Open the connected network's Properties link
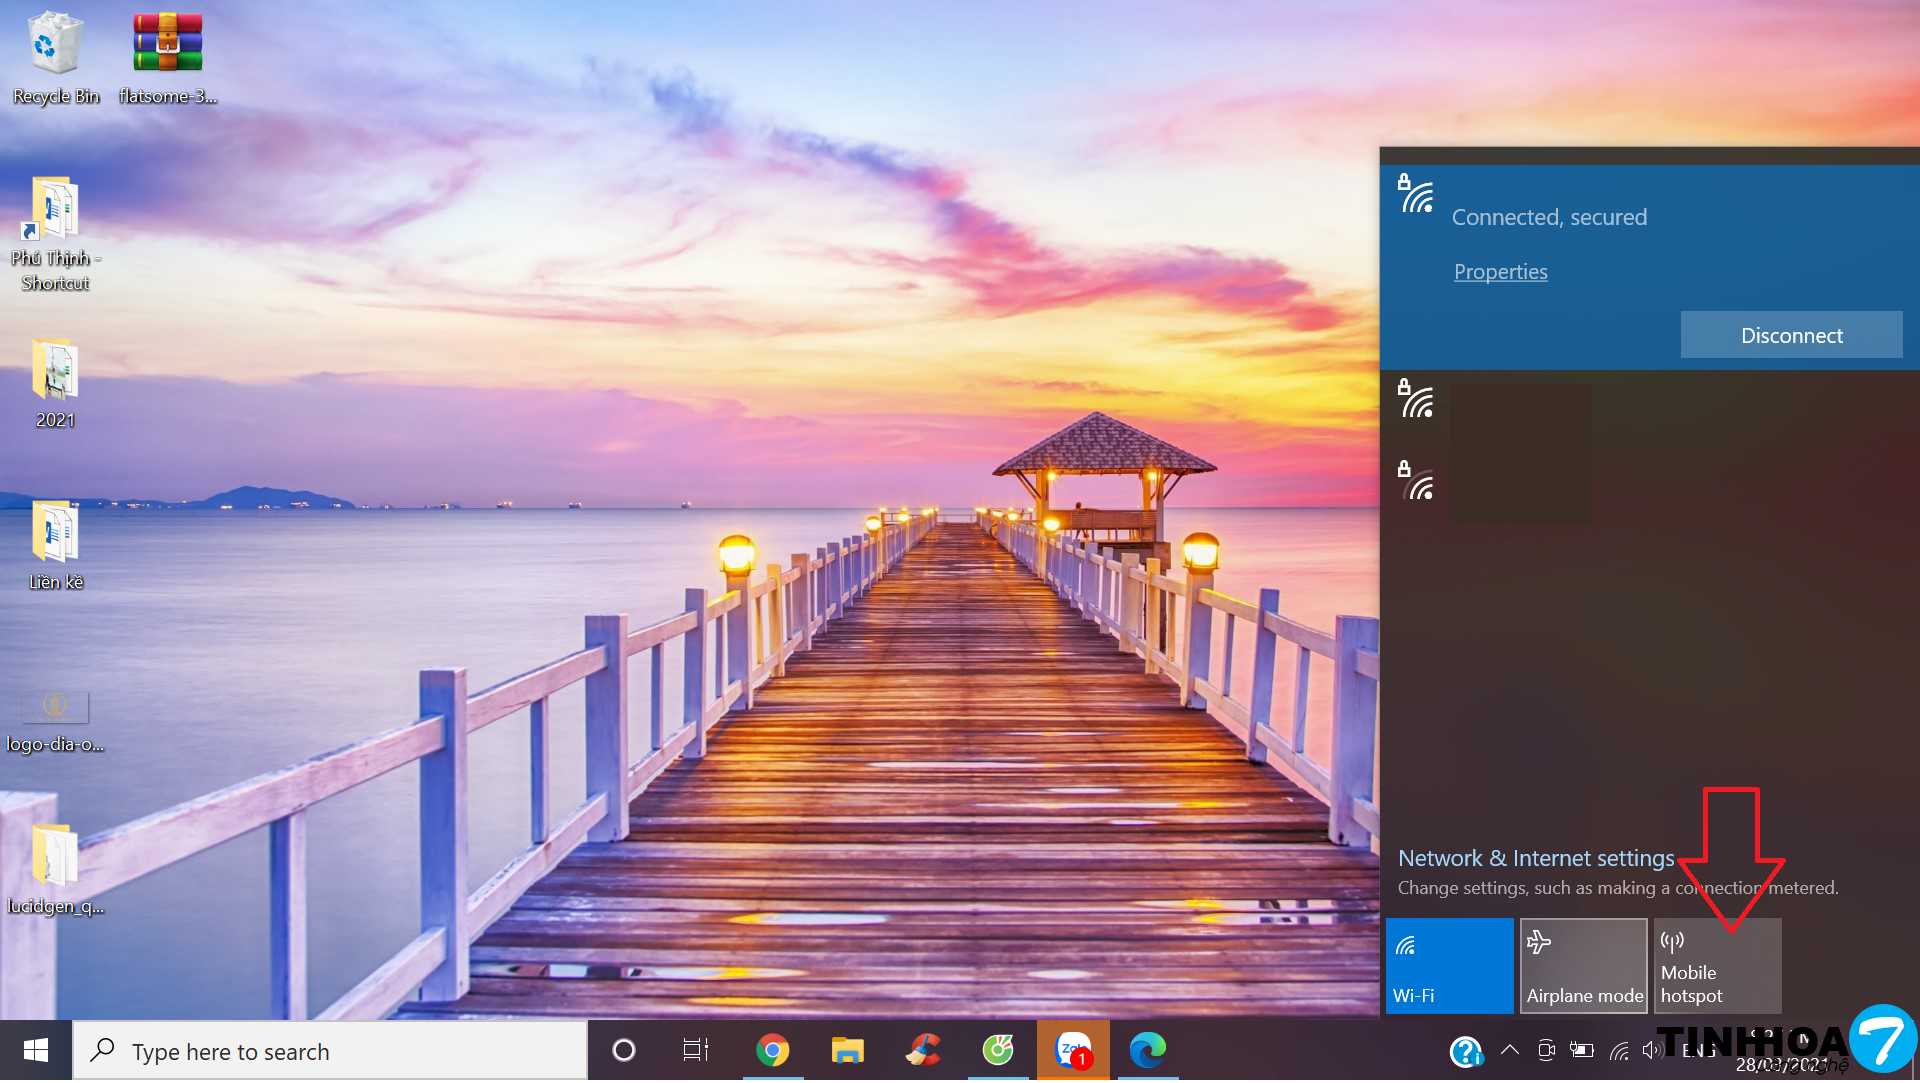This screenshot has height=1083, width=1920. click(x=1500, y=272)
